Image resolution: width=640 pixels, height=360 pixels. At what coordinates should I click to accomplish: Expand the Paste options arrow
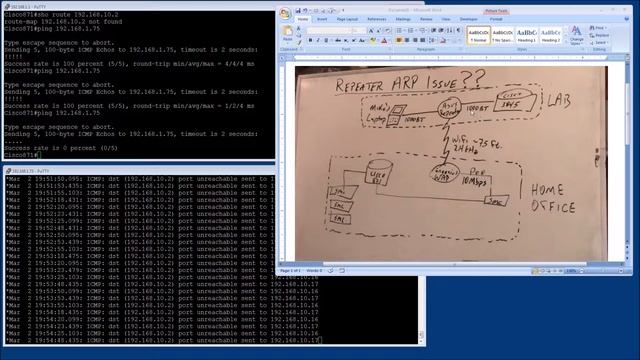click(x=287, y=43)
